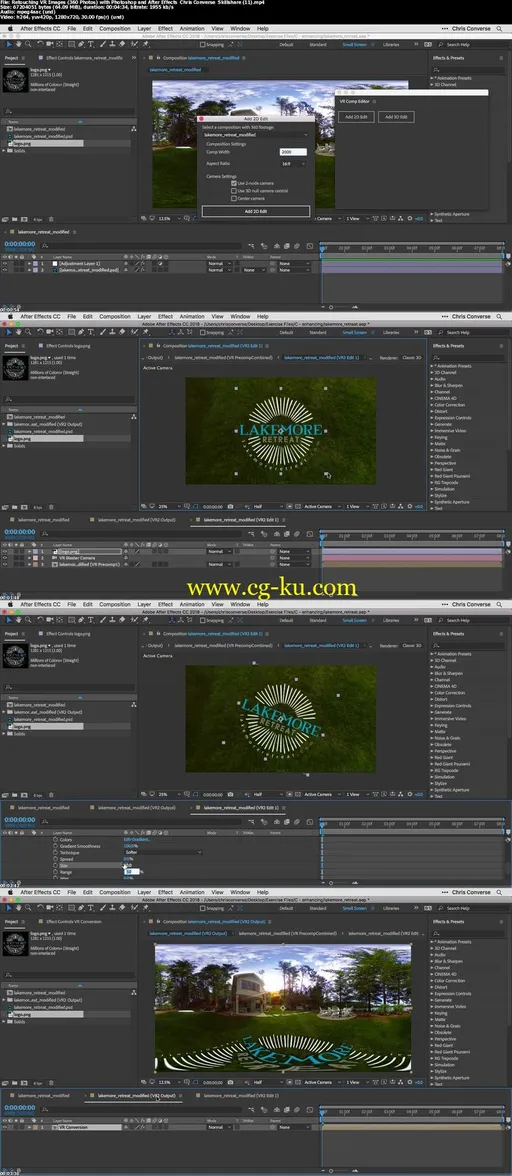This screenshot has width=512, height=1176.
Task: Click Apple menu icon in first frame
Action: [10, 28]
